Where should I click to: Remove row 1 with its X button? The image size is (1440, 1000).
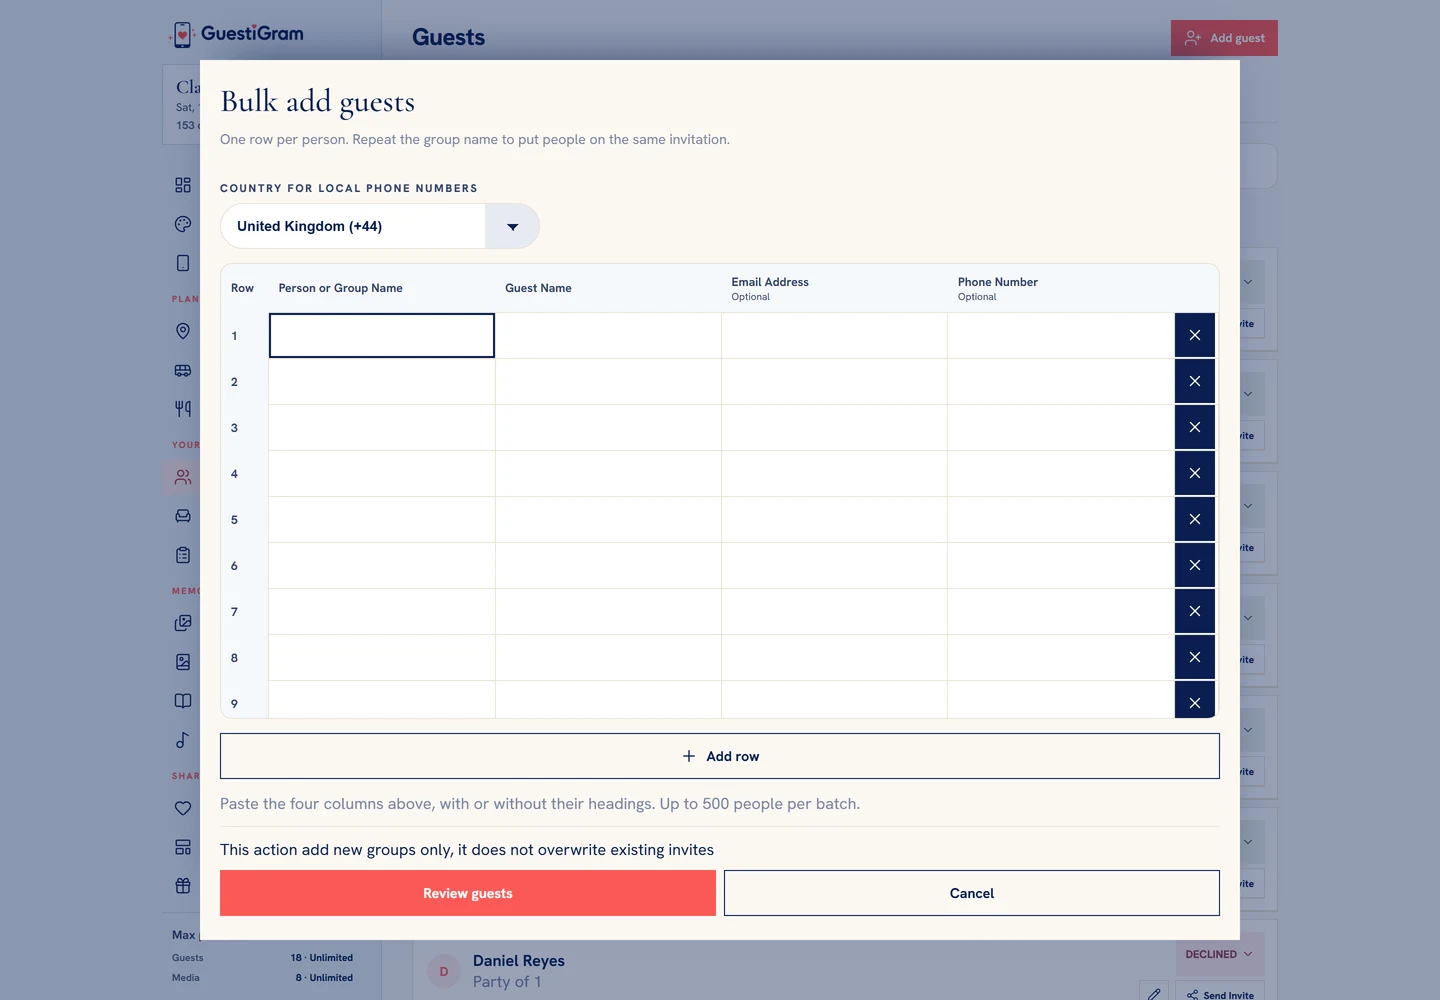[x=1195, y=335]
